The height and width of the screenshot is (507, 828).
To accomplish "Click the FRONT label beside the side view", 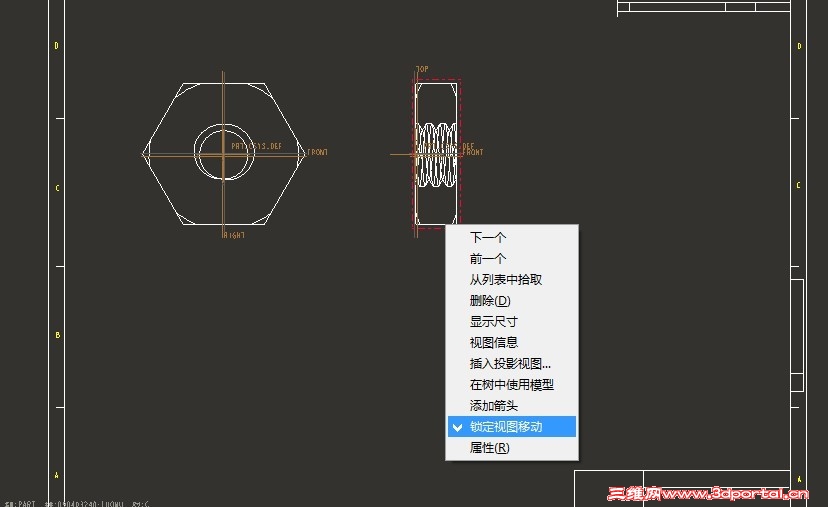I will pos(473,152).
